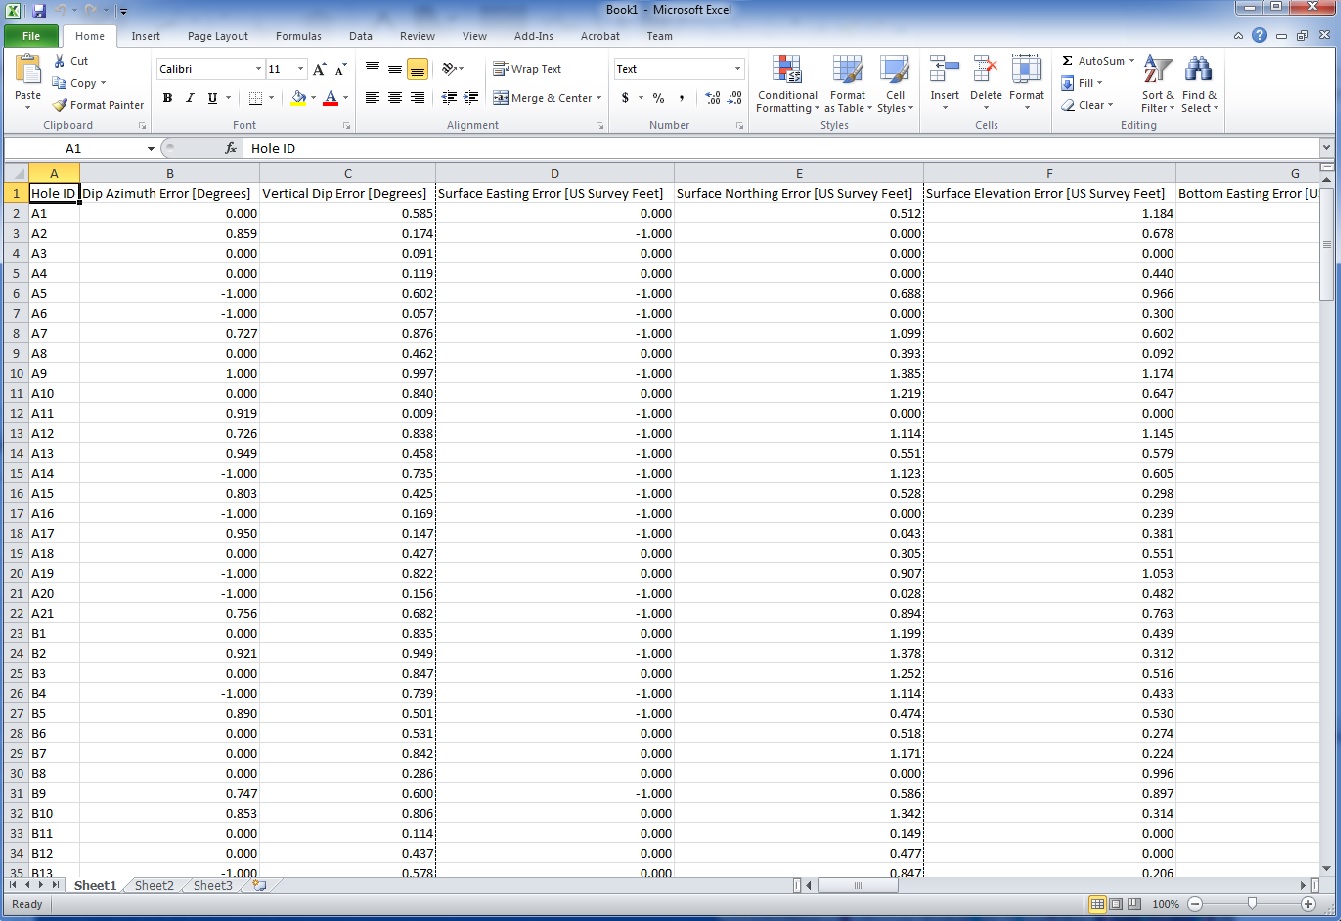Open Find & Select binoculars
This screenshot has height=921, width=1341.
[x=1199, y=85]
